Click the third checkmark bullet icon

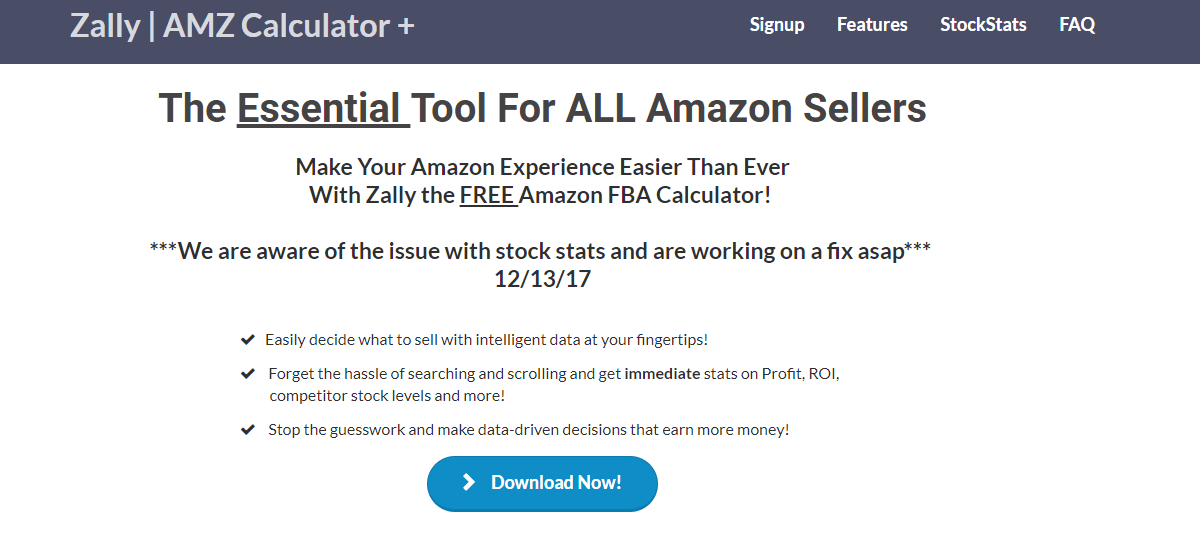[248, 430]
